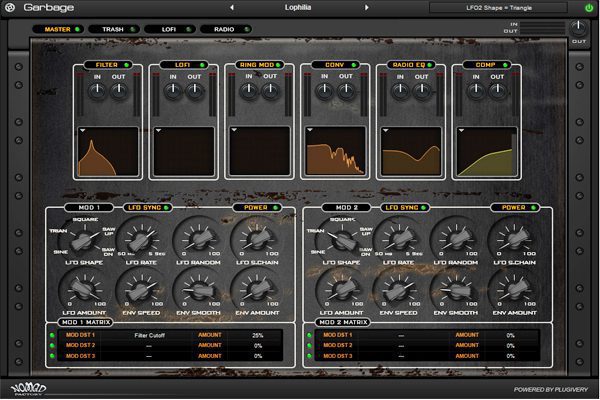This screenshot has width=600, height=400.
Task: Click MOD 1 LFO RANDOM knob
Action: click(199, 240)
